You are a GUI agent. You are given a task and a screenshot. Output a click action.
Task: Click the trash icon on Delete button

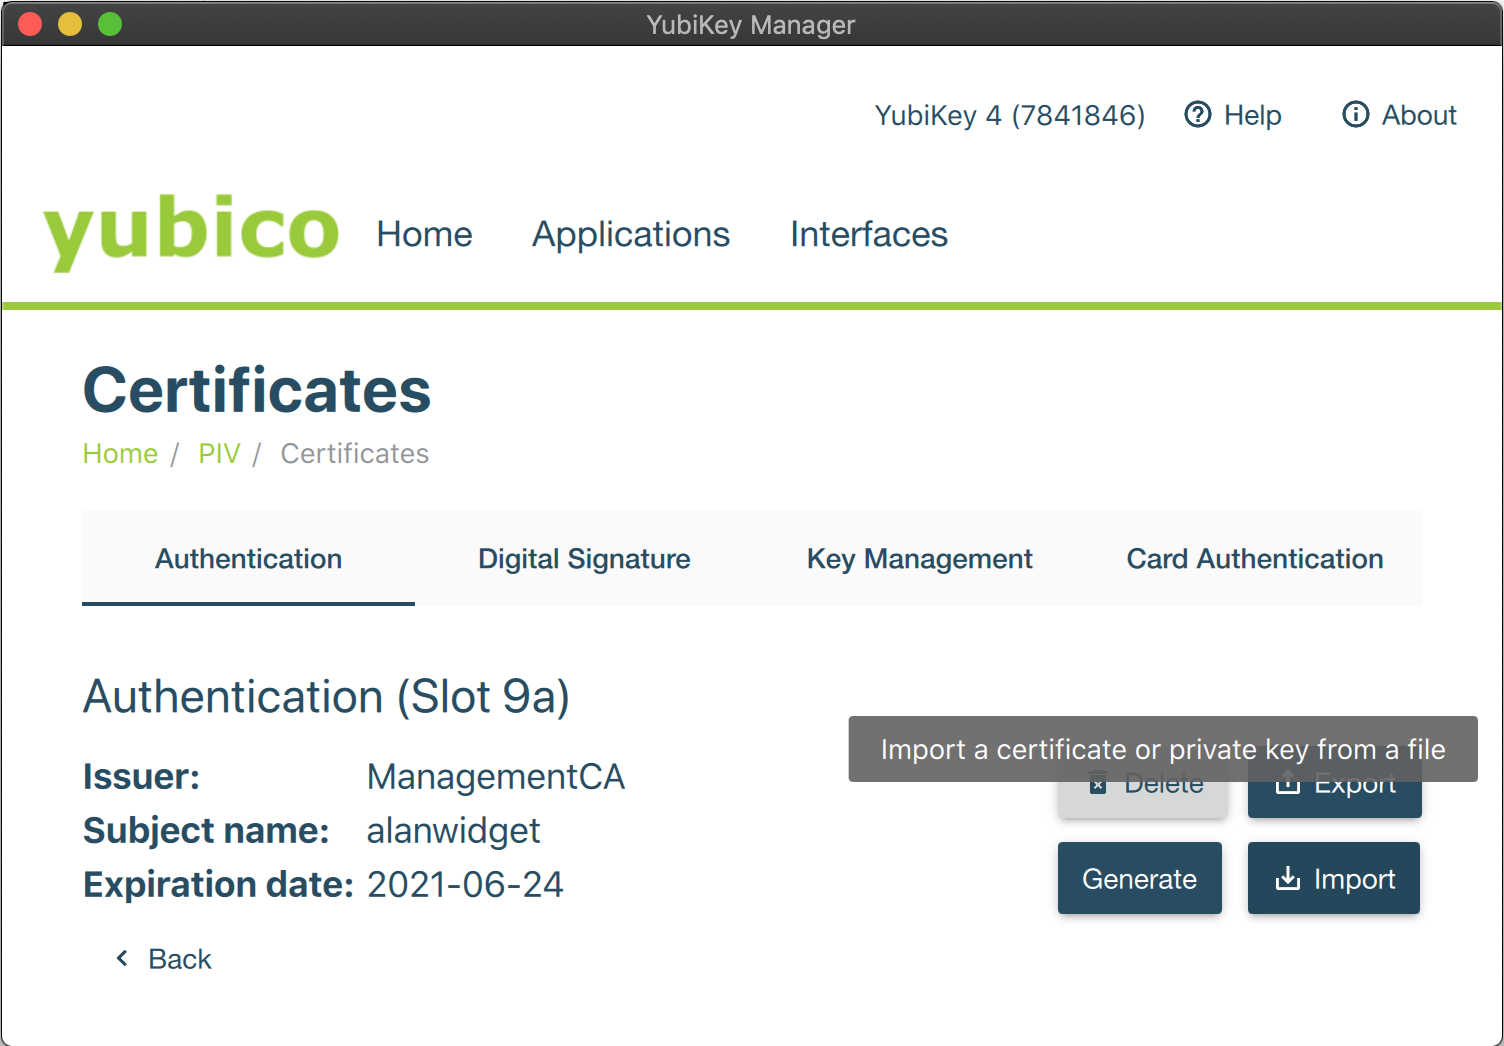1098,786
